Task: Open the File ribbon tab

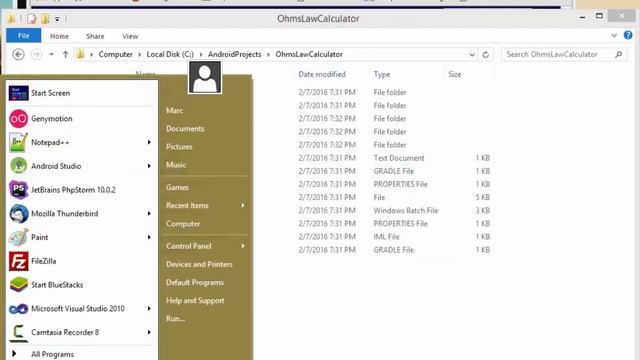Action: pos(23,36)
